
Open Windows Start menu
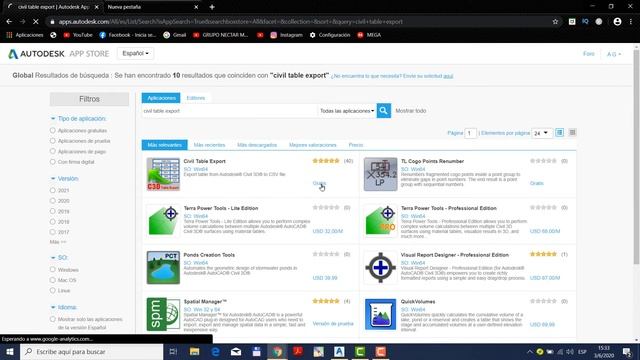pyautogui.click(x=10, y=351)
